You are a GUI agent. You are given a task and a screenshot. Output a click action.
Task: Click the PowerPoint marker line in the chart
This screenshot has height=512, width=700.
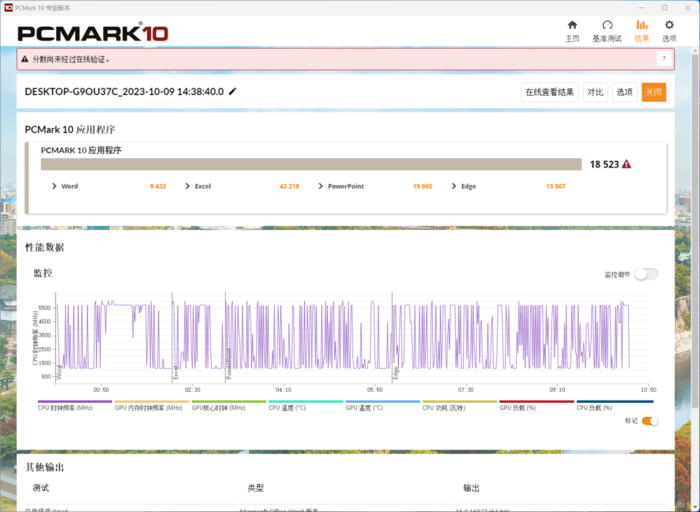[x=225, y=338]
